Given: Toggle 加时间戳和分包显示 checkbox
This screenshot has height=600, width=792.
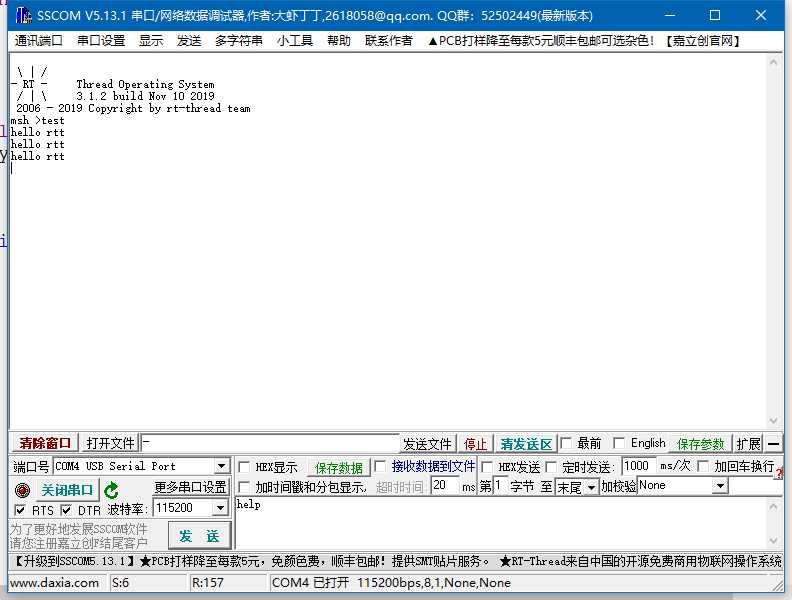Looking at the screenshot, I should [244, 487].
